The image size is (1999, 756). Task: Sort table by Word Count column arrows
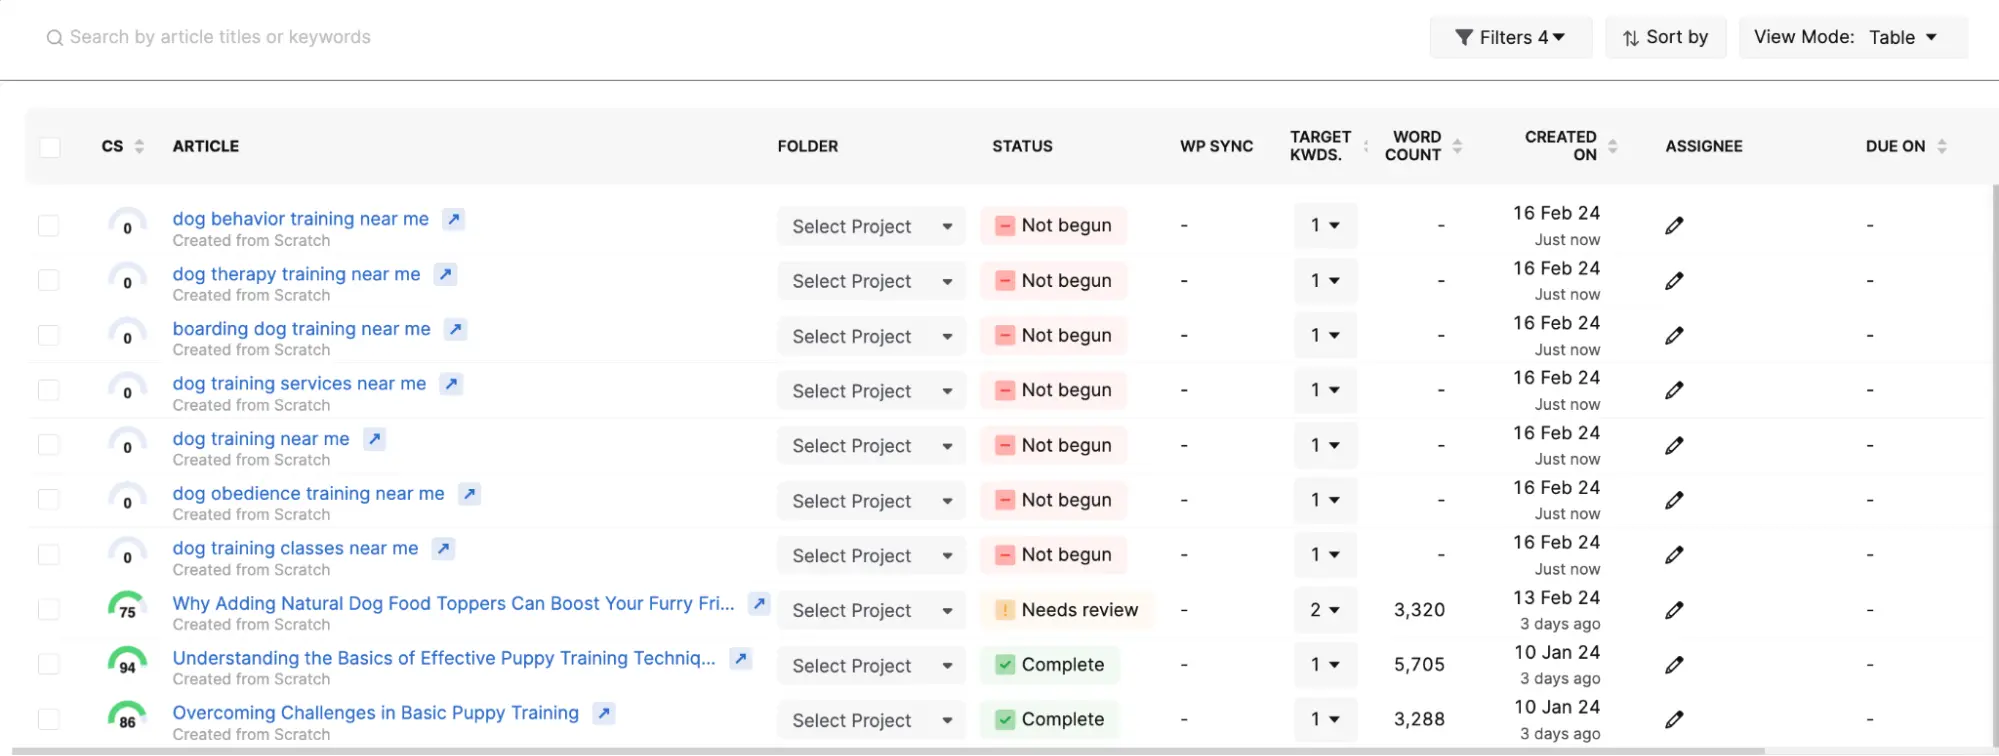click(1457, 146)
